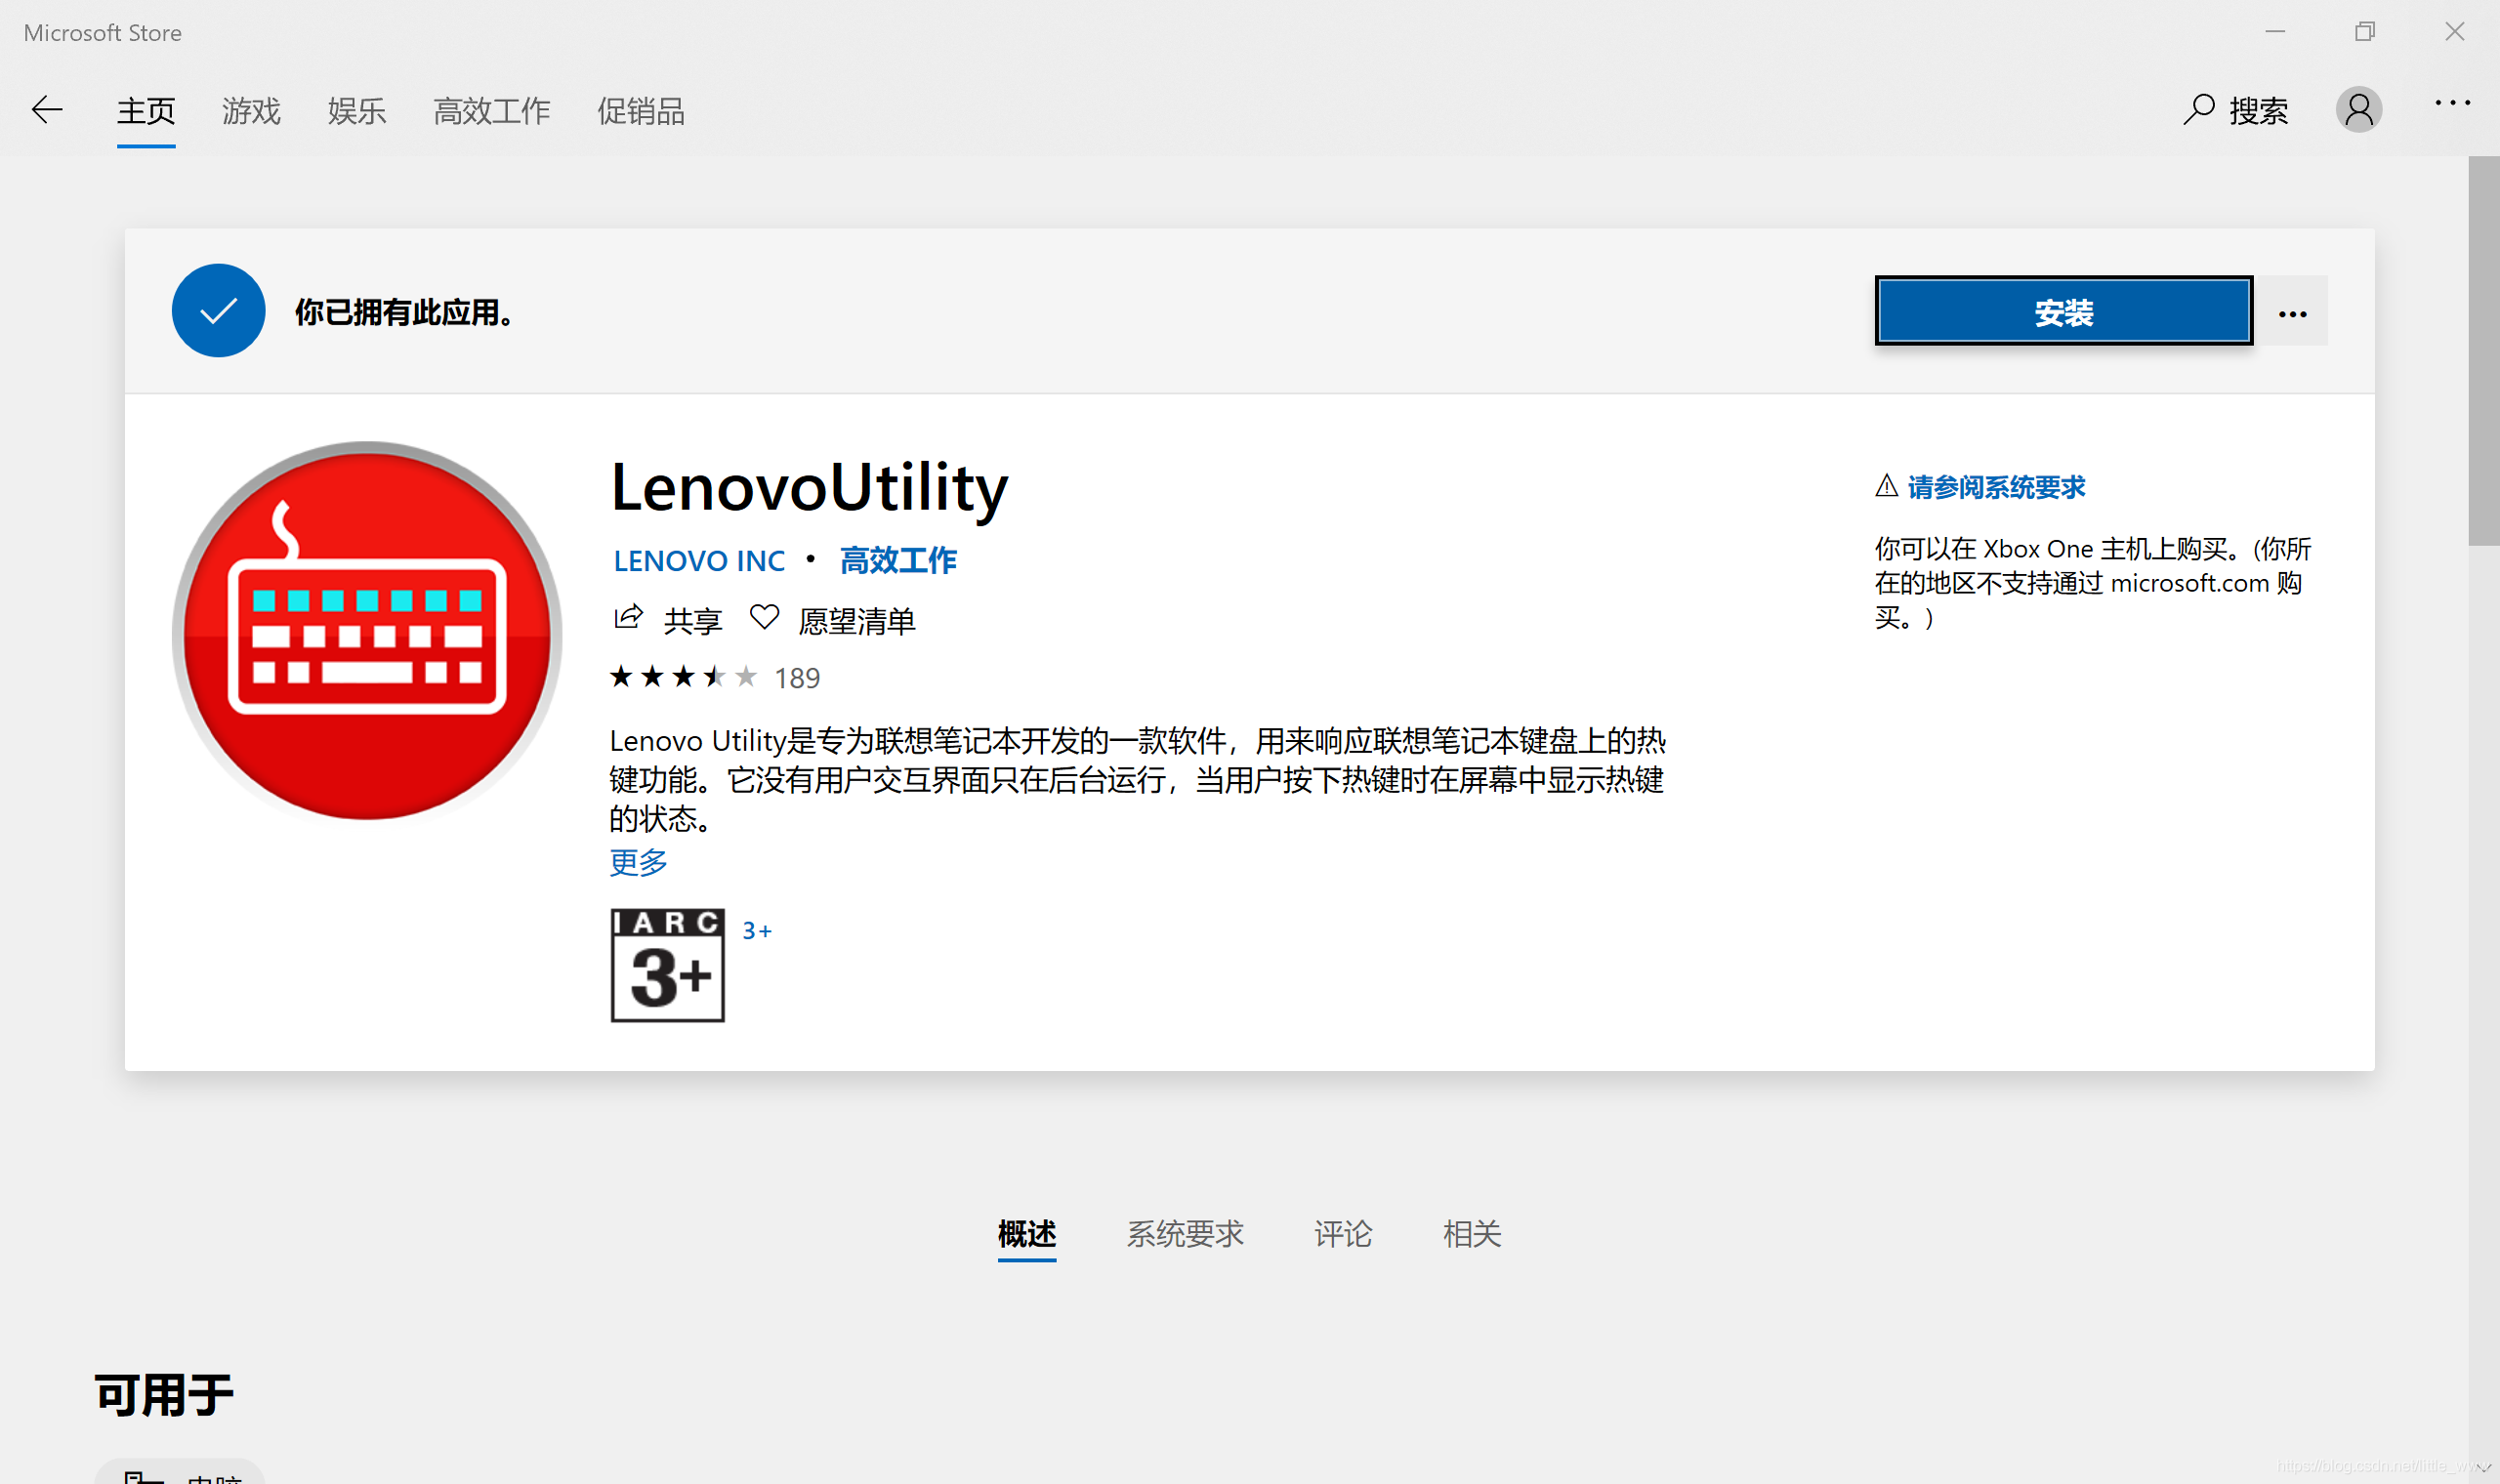This screenshot has height=1484, width=2500.
Task: Click the LenovoUtility keyboard app icon
Action: tap(367, 632)
